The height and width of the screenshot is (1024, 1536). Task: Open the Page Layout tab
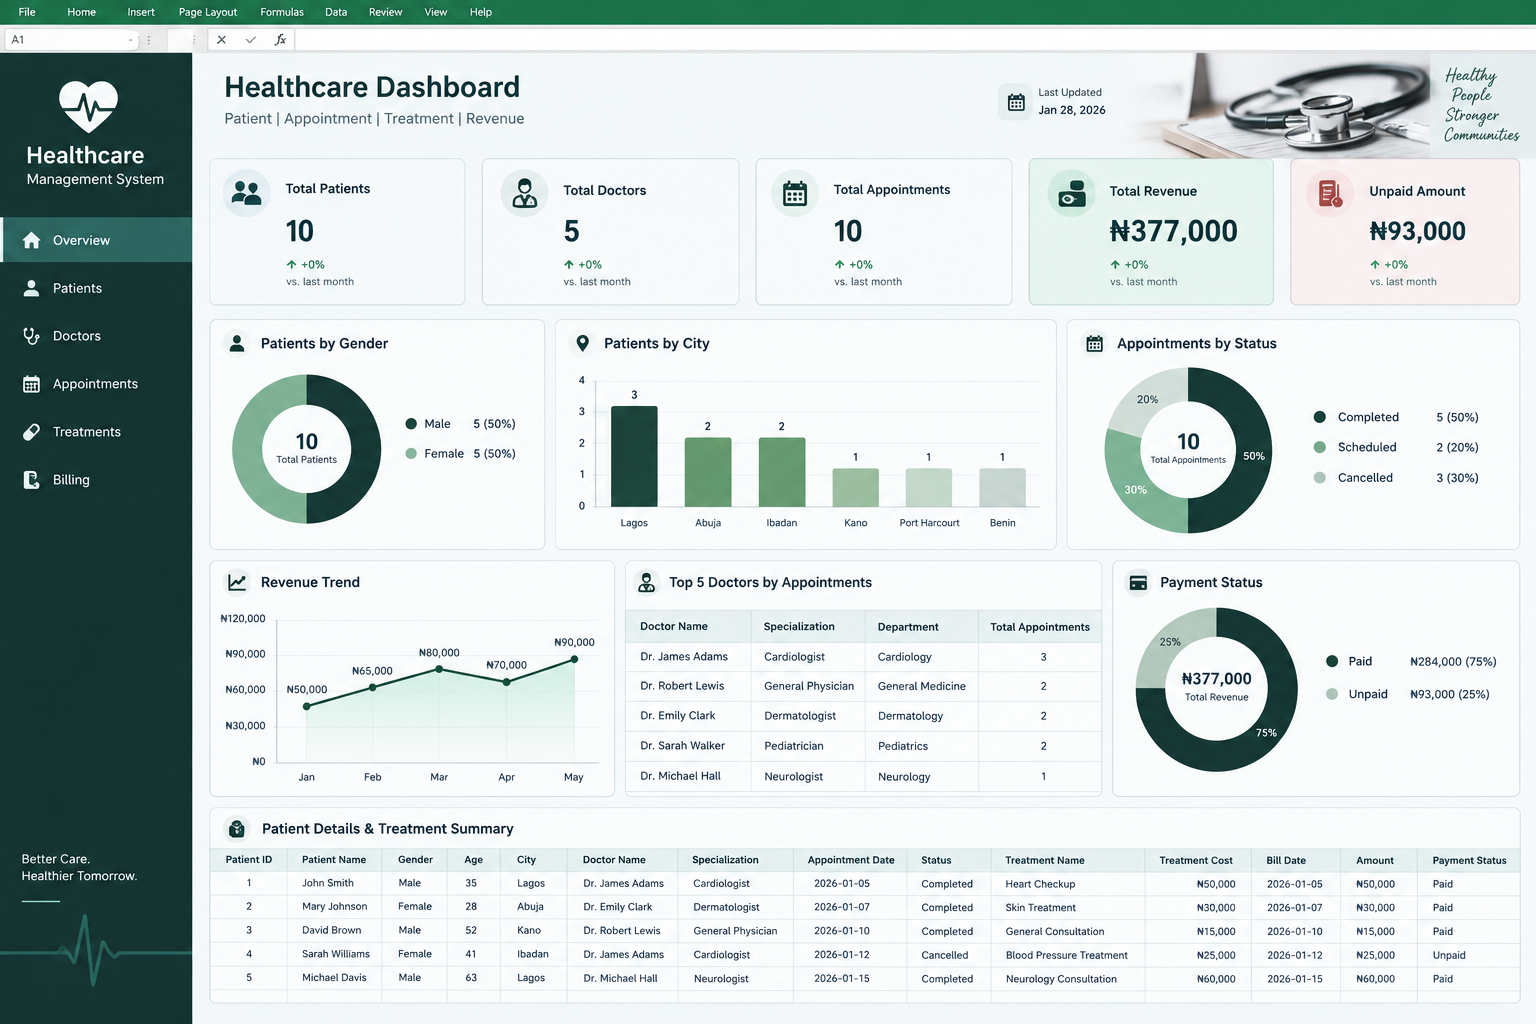click(208, 12)
